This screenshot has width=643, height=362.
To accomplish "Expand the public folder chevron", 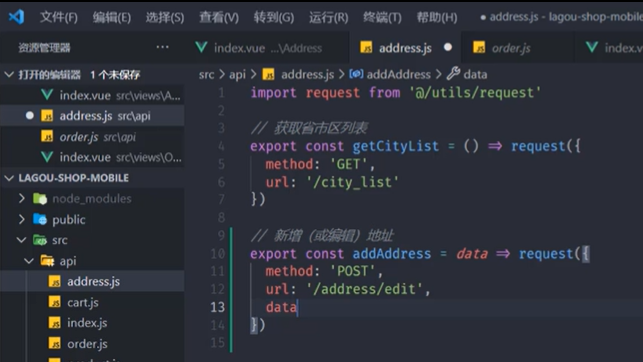I will [x=22, y=219].
